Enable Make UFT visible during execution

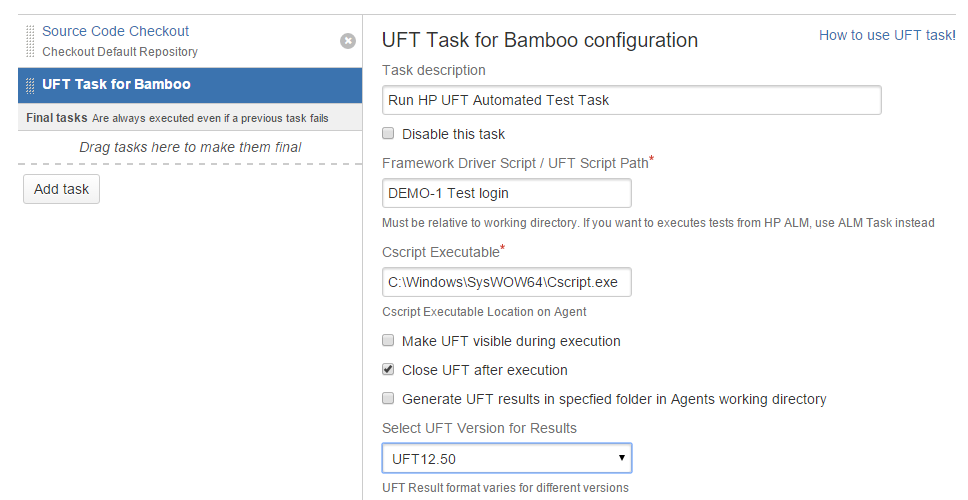(x=388, y=341)
